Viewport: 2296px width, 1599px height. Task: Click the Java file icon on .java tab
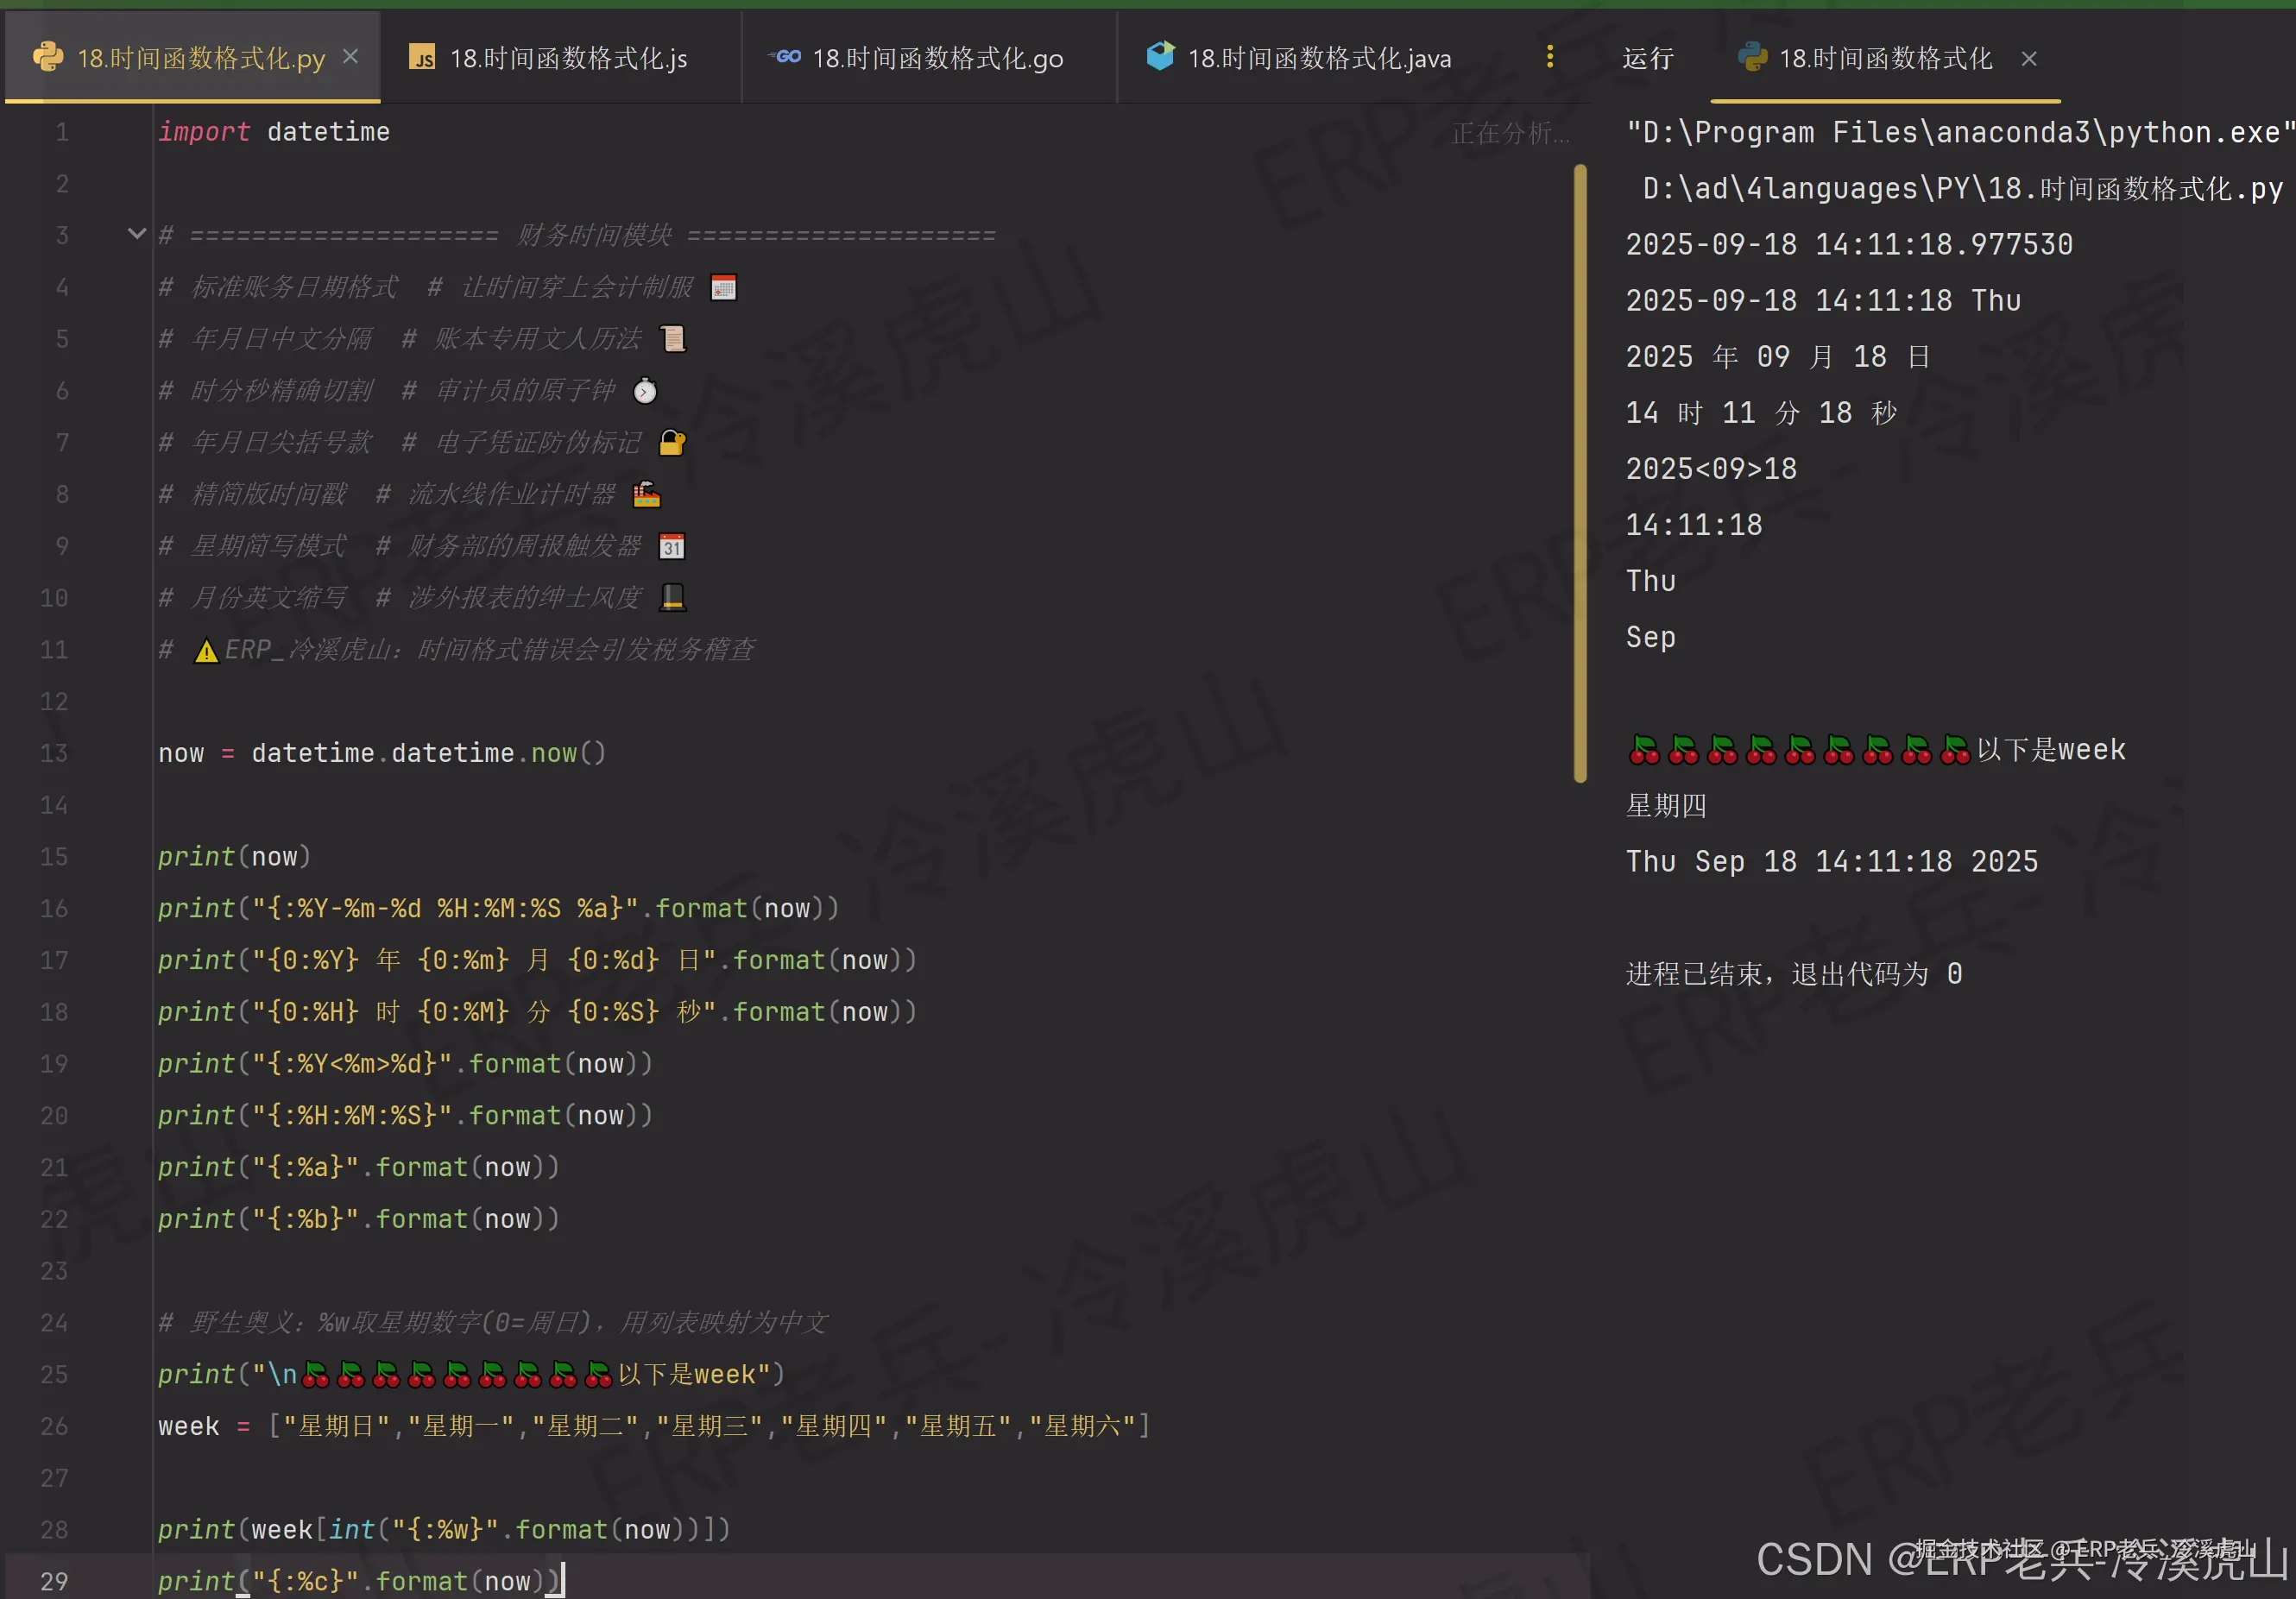click(1160, 56)
